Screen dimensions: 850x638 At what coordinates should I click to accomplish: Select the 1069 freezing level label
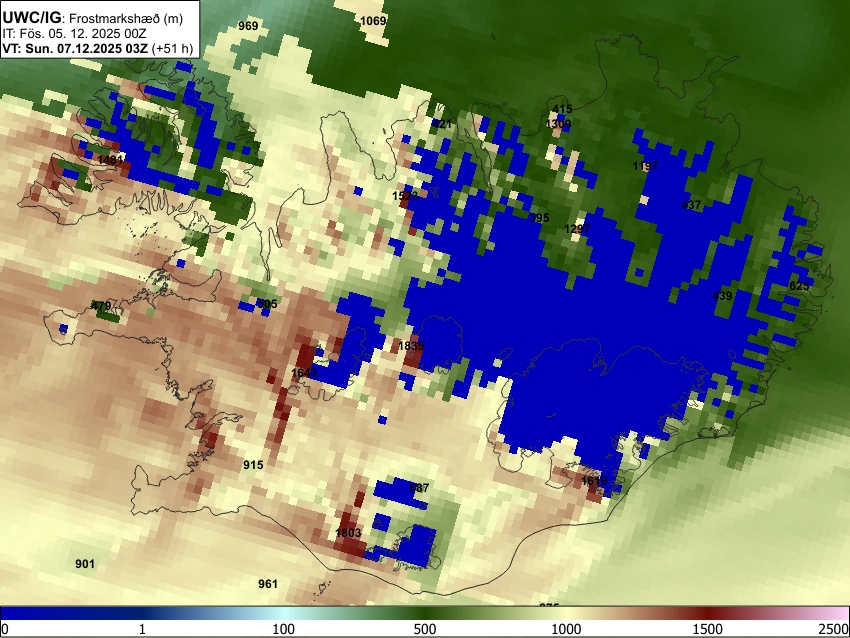click(x=373, y=21)
